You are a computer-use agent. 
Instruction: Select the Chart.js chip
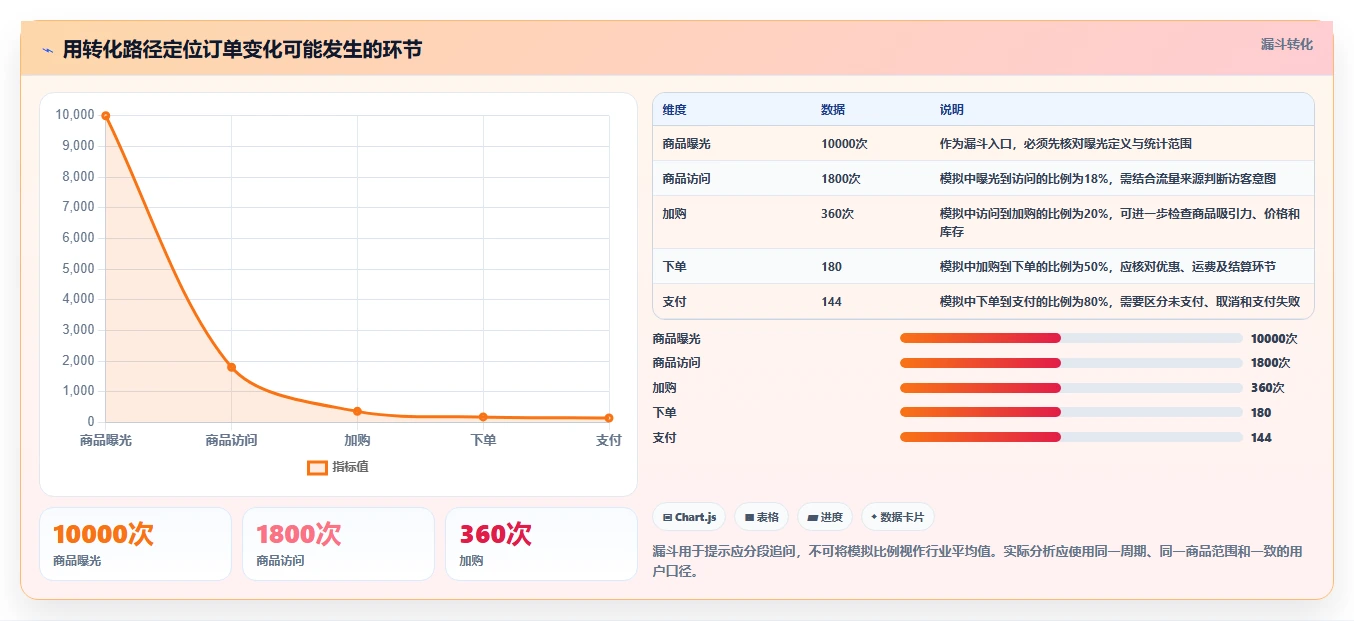pyautogui.click(x=689, y=517)
